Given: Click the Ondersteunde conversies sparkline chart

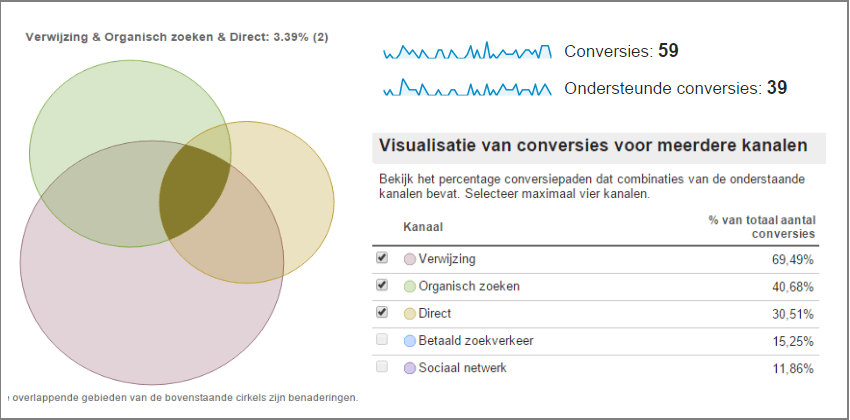Looking at the screenshot, I should click(x=467, y=88).
